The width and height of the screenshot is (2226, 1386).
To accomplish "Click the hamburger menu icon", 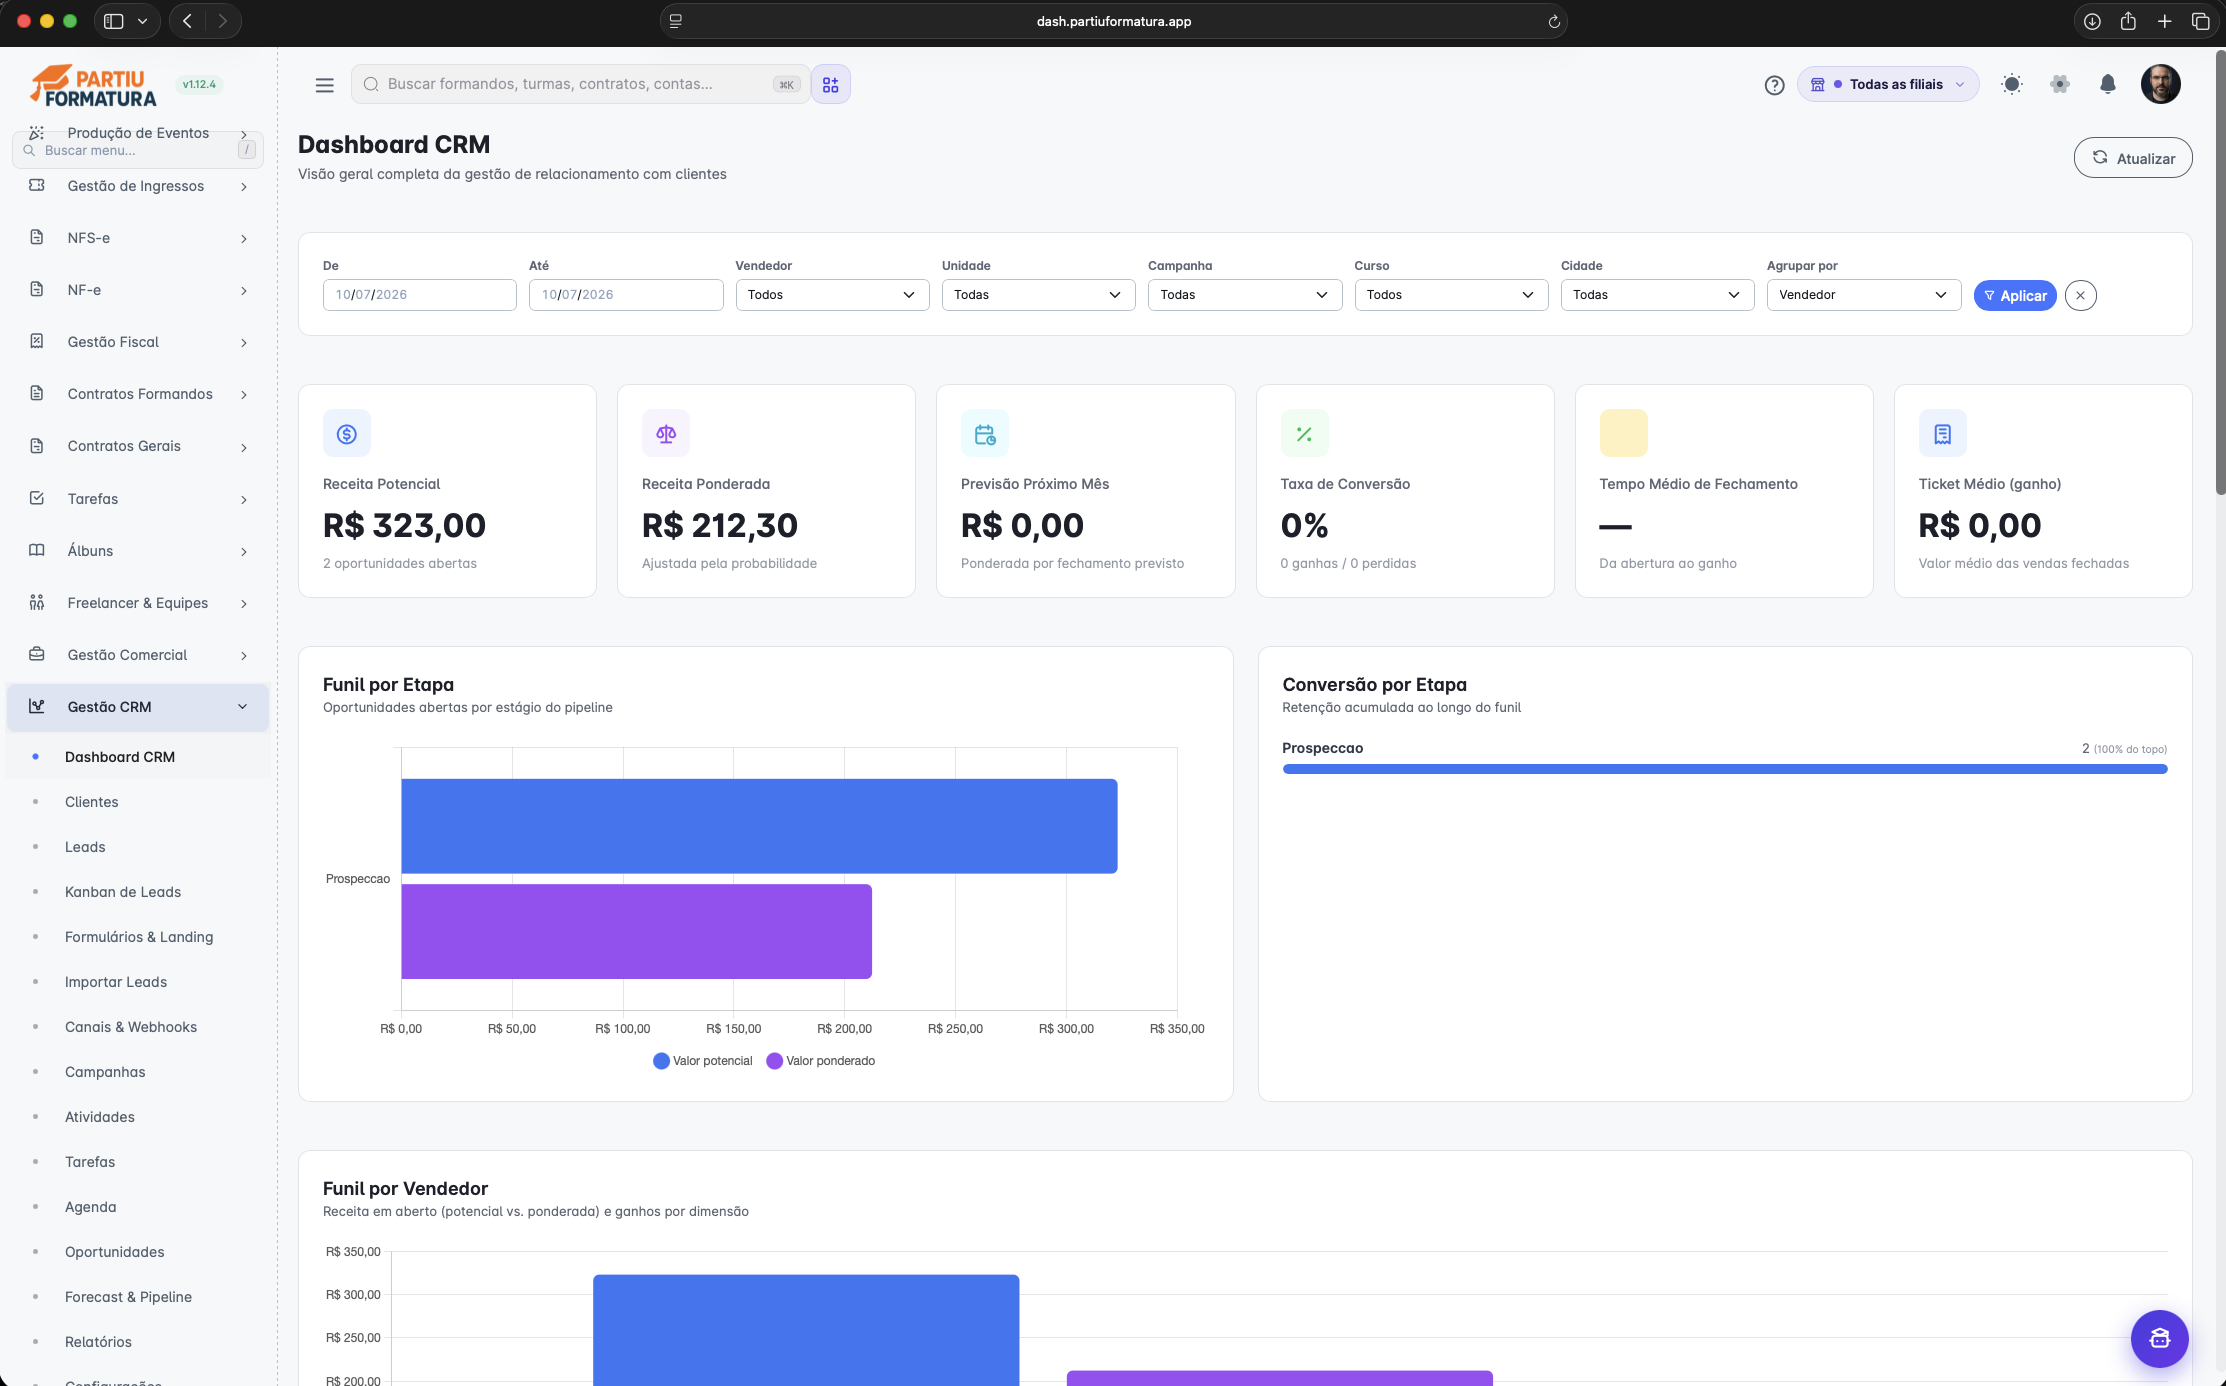I will pyautogui.click(x=324, y=85).
